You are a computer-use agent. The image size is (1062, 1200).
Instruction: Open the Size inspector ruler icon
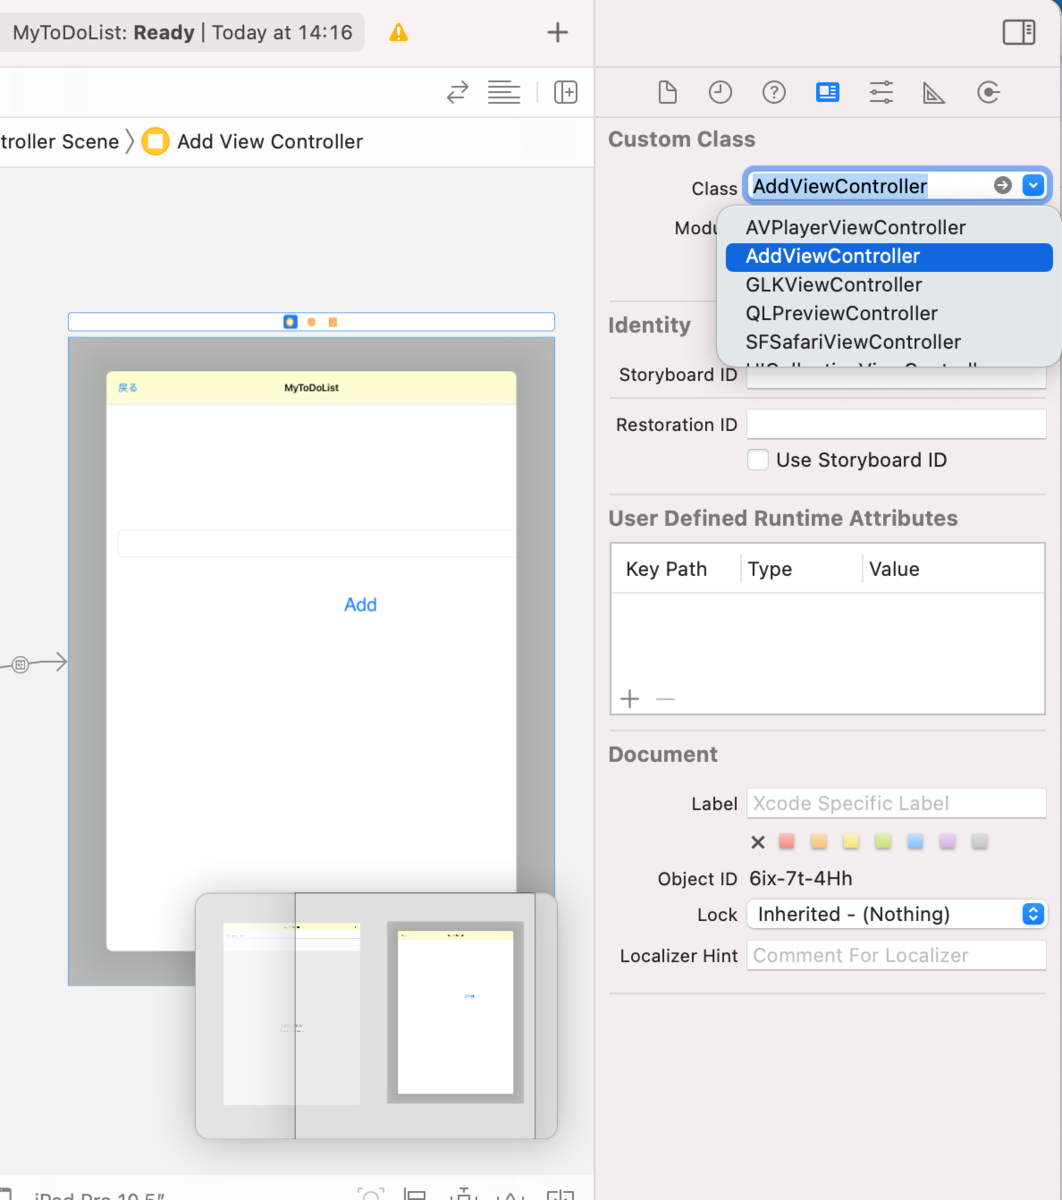pyautogui.click(x=934, y=93)
